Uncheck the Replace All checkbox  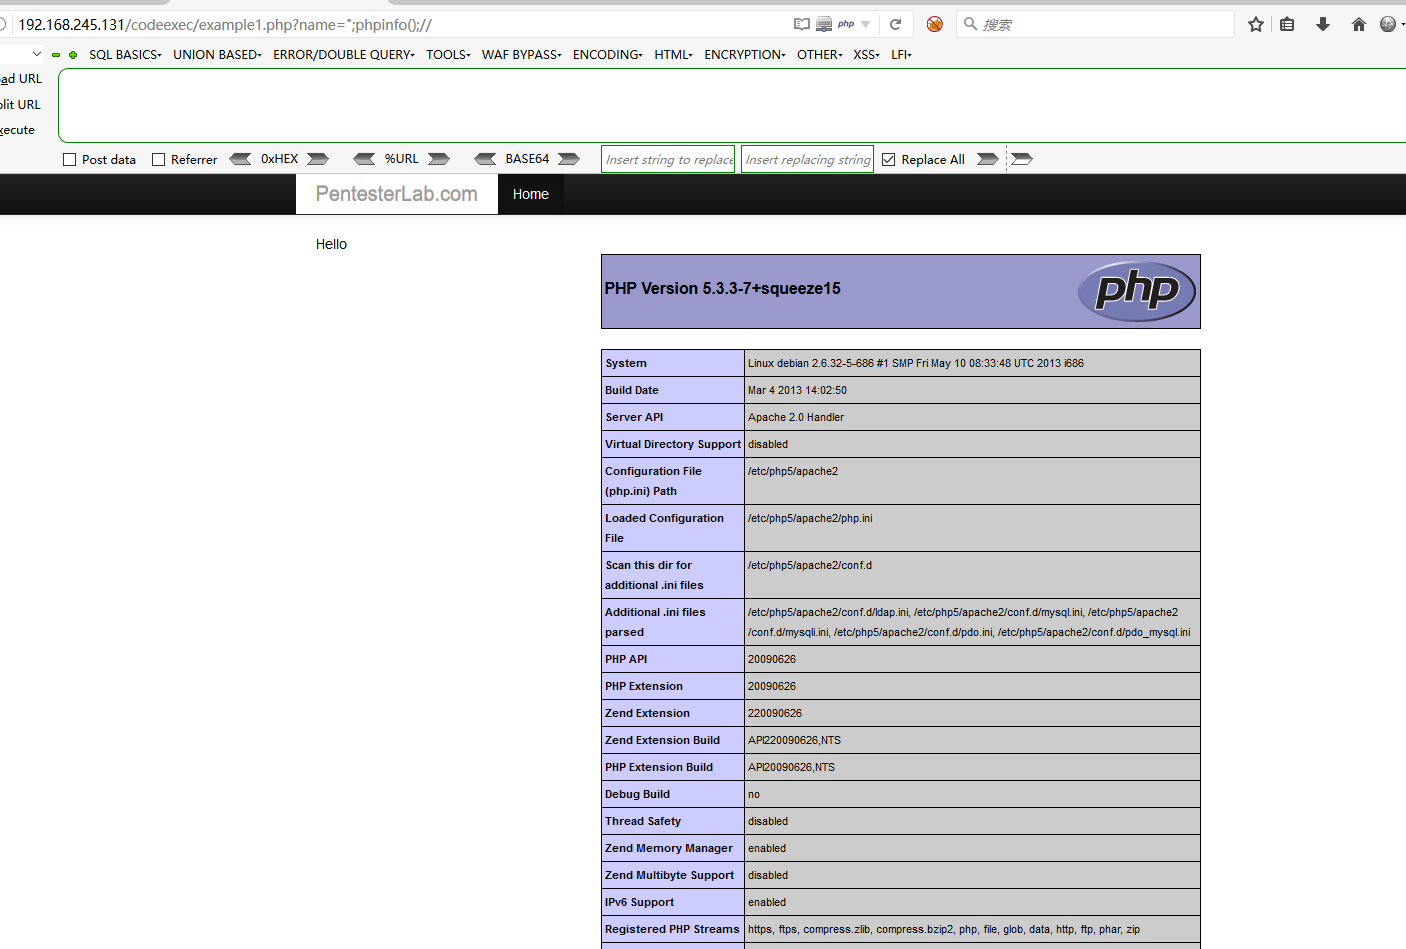tap(889, 160)
